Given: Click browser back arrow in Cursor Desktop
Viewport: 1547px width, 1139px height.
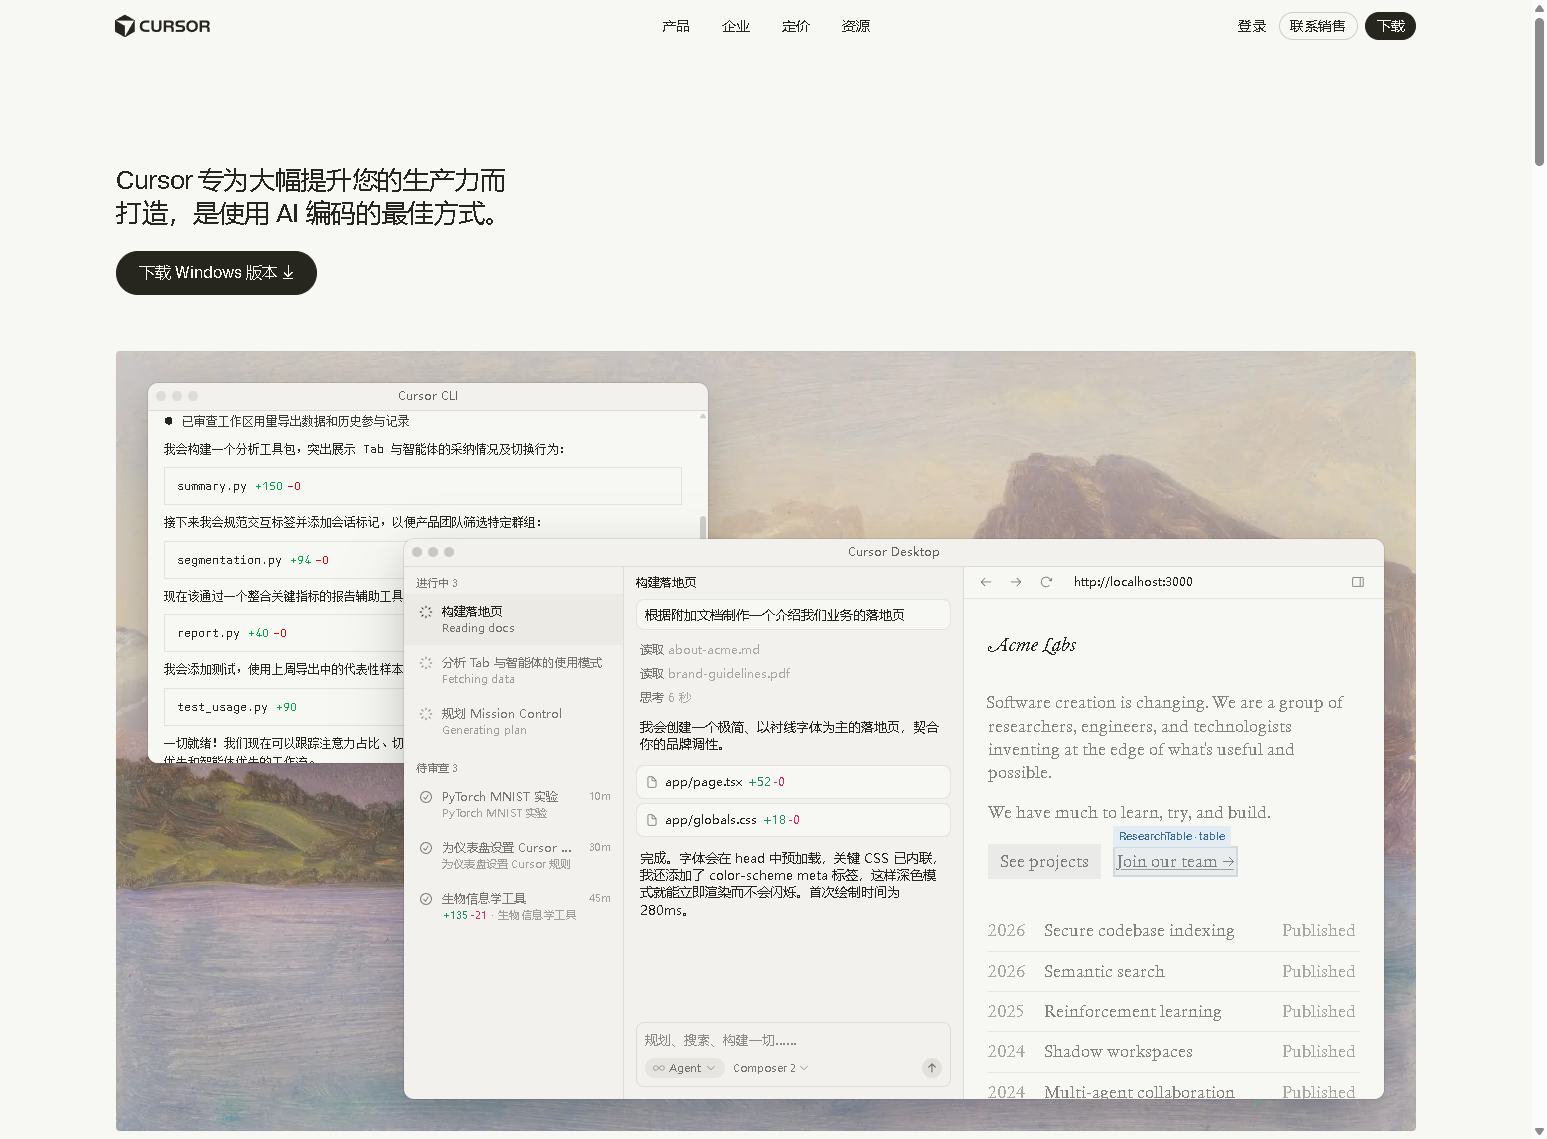Looking at the screenshot, I should coord(986,582).
